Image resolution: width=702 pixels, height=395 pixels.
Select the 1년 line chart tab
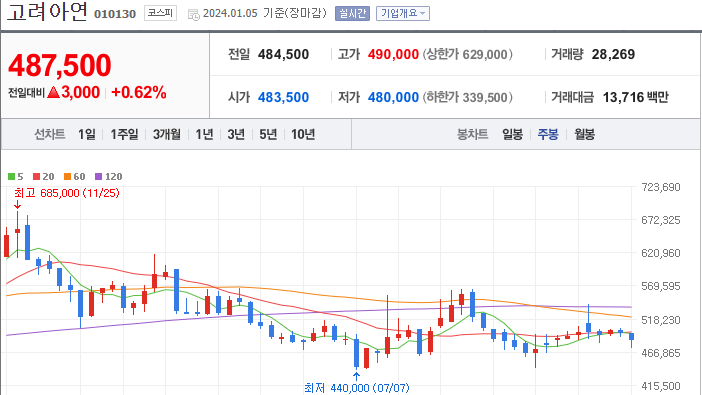204,134
